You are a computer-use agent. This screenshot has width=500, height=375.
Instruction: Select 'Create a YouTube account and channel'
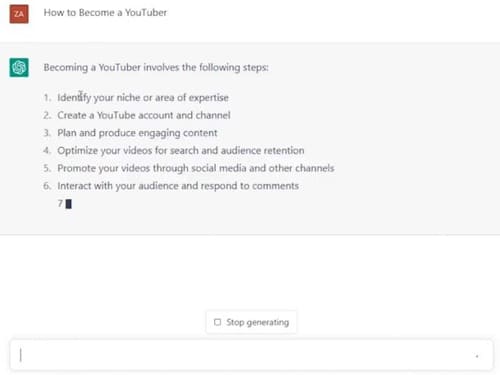(x=144, y=115)
